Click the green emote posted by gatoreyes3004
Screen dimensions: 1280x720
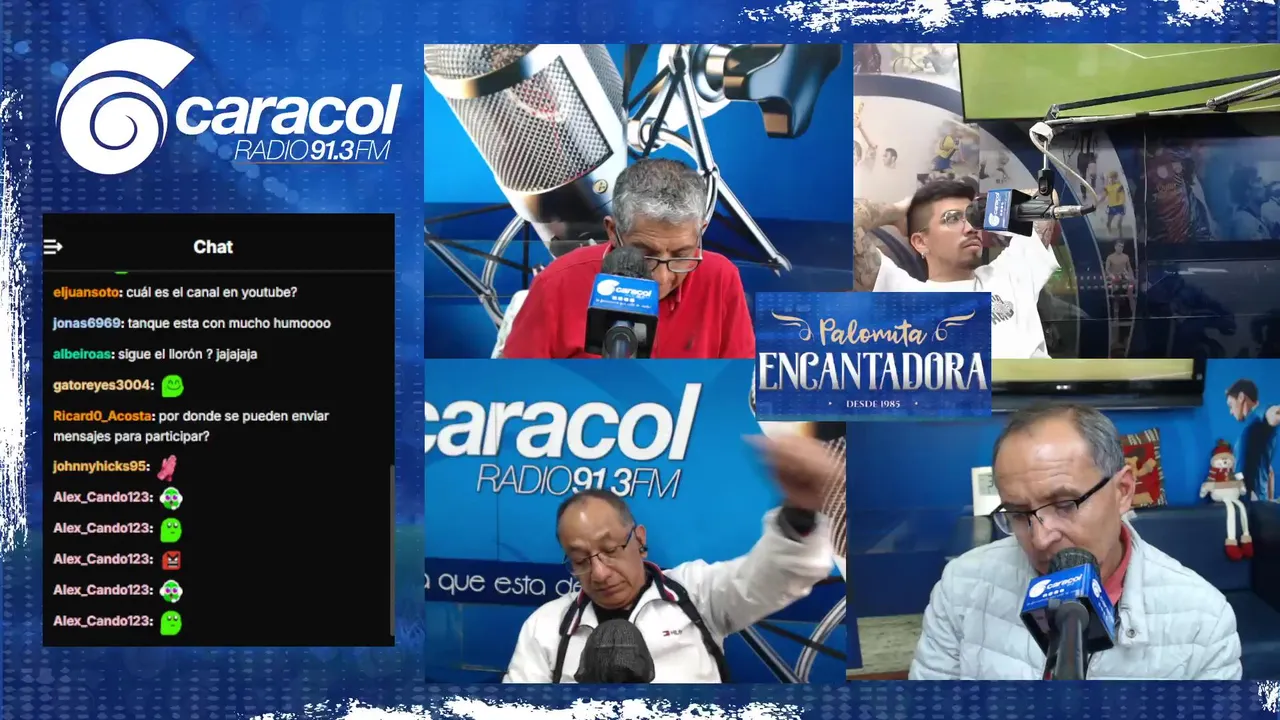(172, 385)
